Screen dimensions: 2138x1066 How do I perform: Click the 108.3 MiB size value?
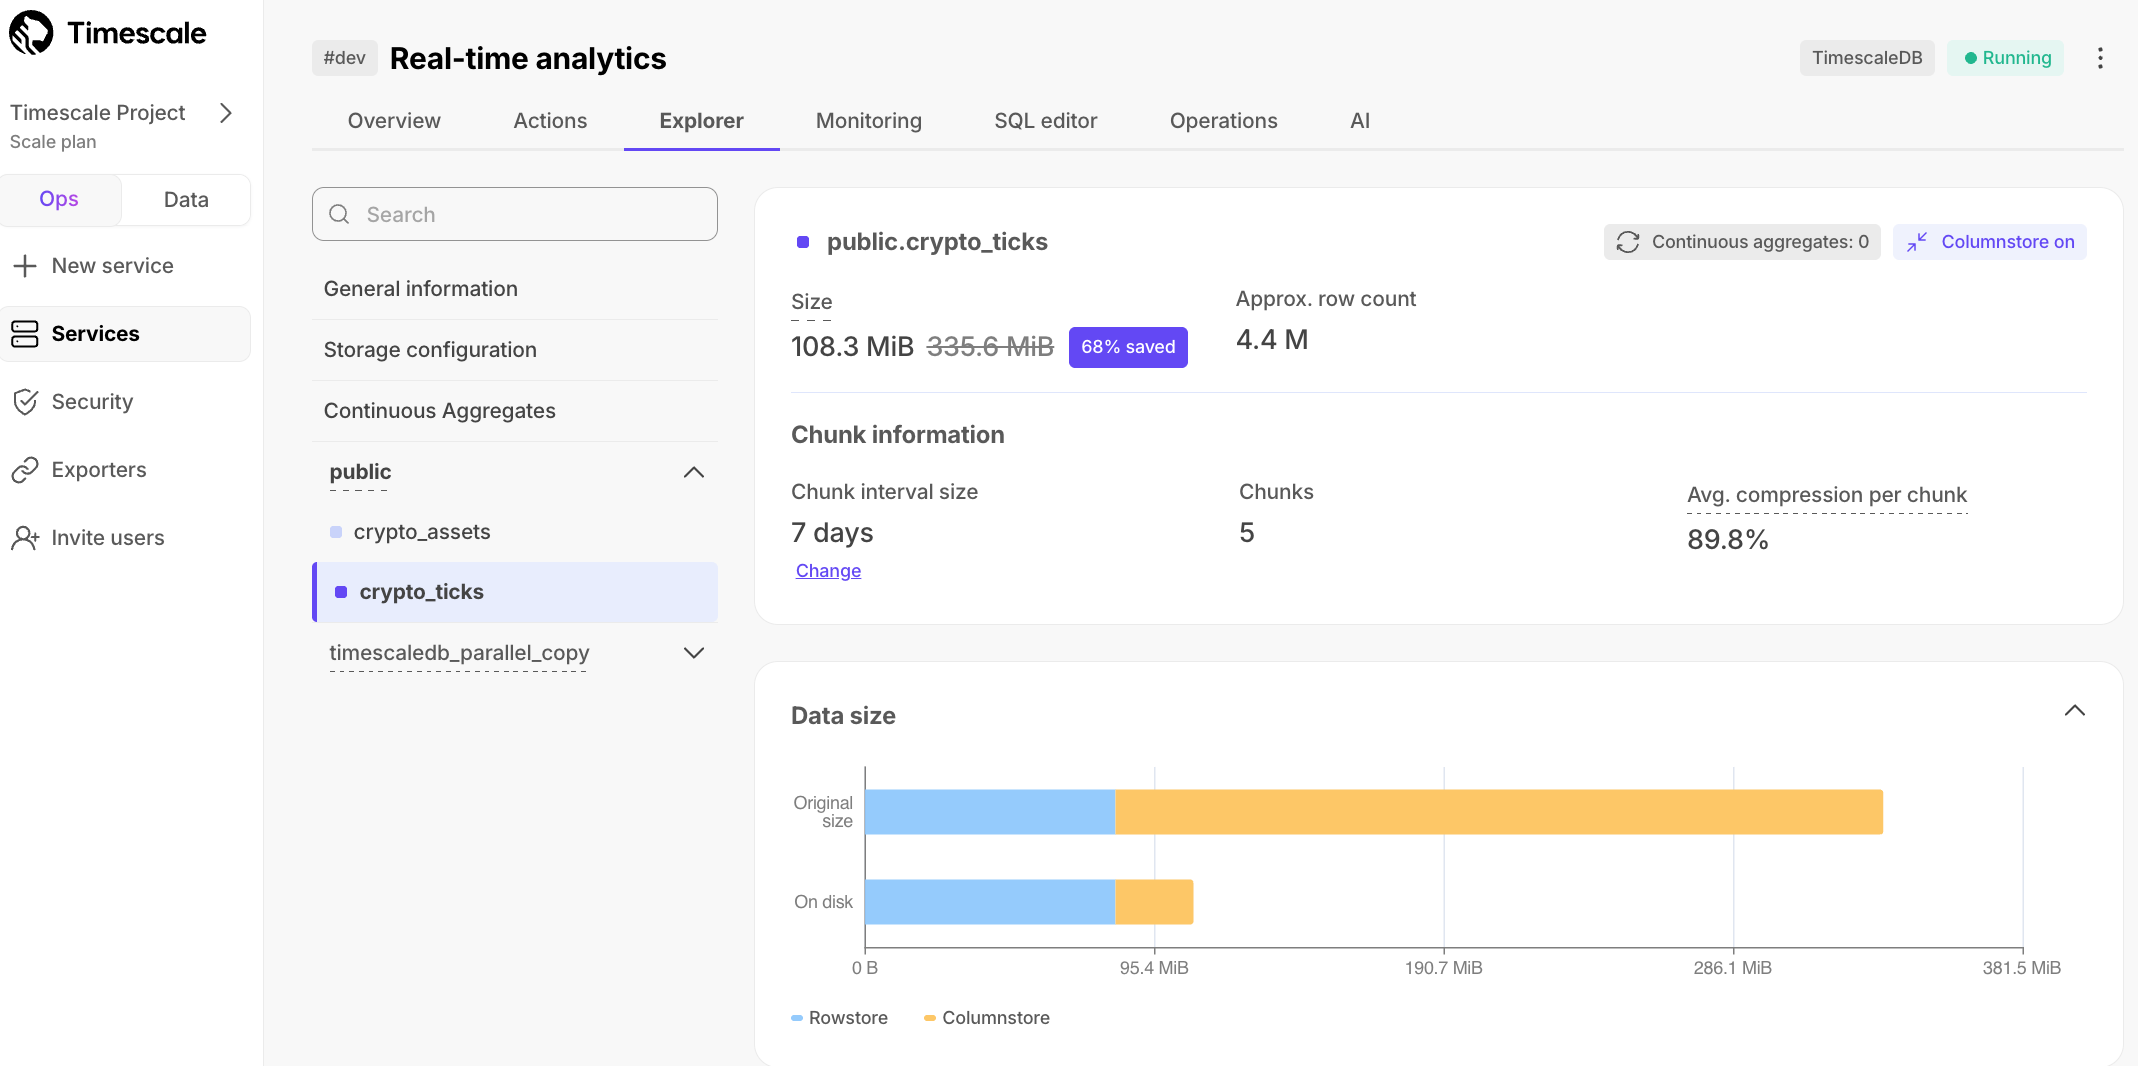click(852, 347)
